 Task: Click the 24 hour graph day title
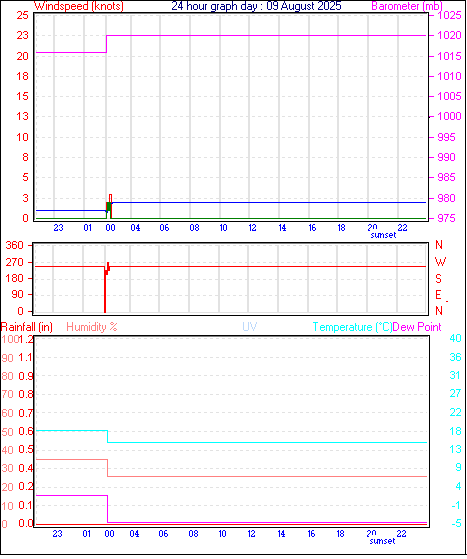pyautogui.click(x=256, y=6)
